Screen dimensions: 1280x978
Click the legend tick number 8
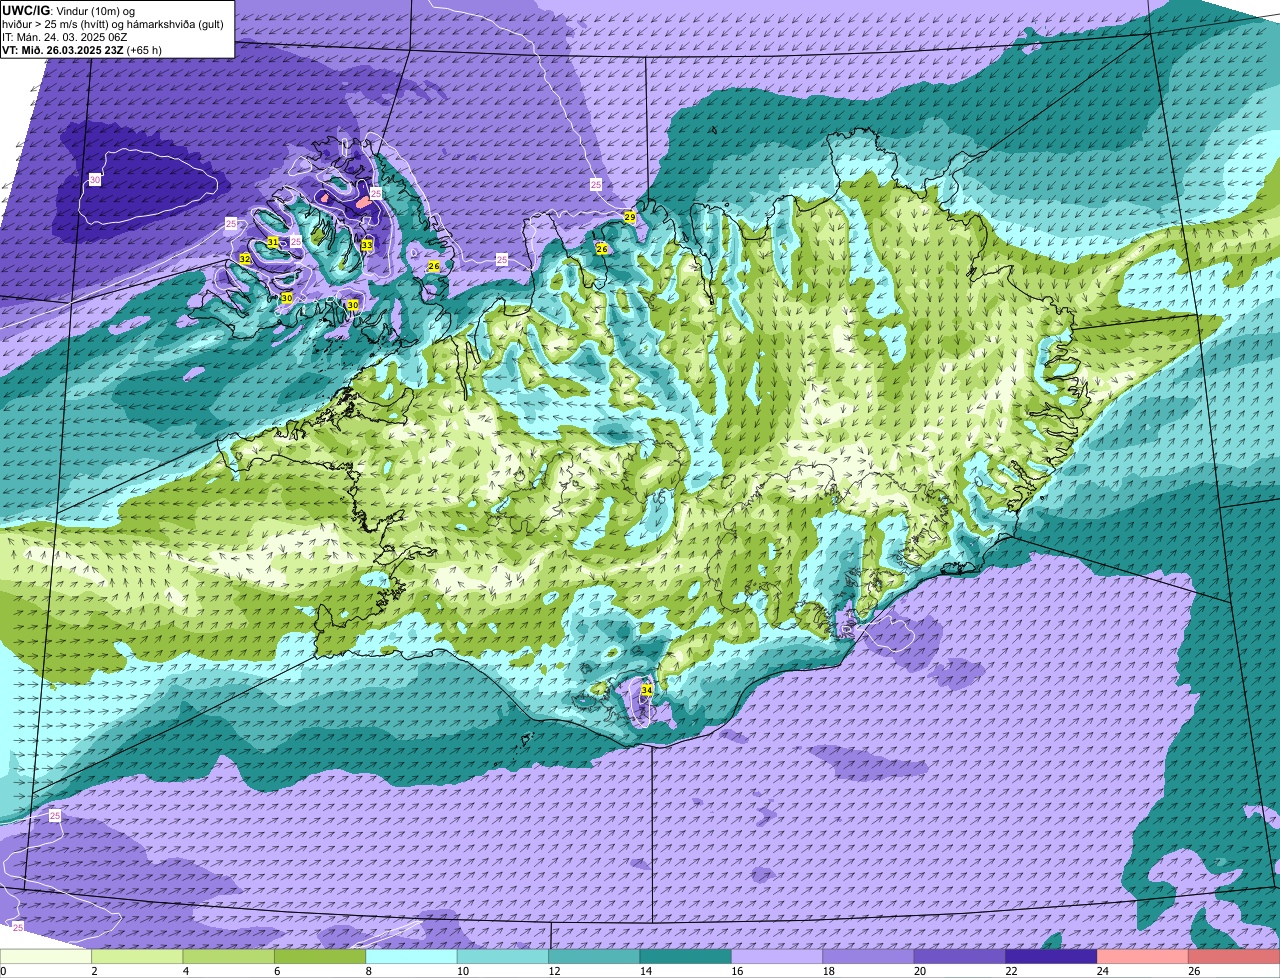point(368,971)
